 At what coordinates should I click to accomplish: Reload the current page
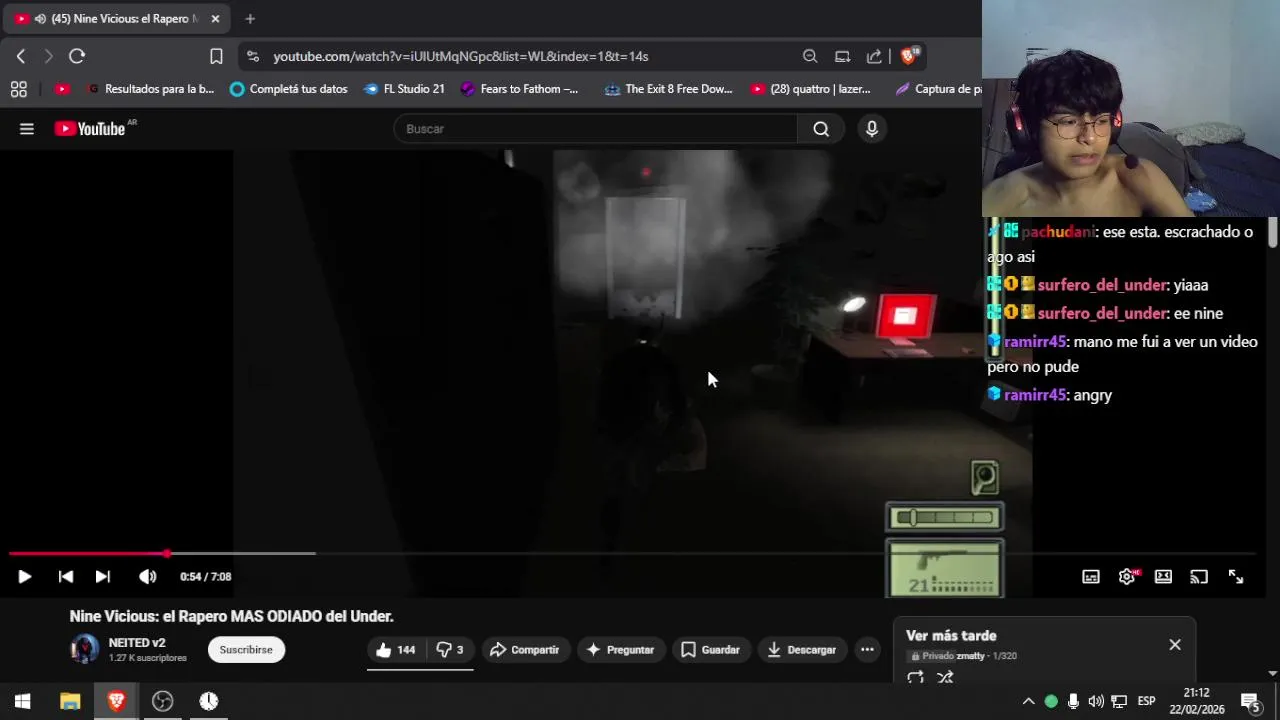[77, 56]
